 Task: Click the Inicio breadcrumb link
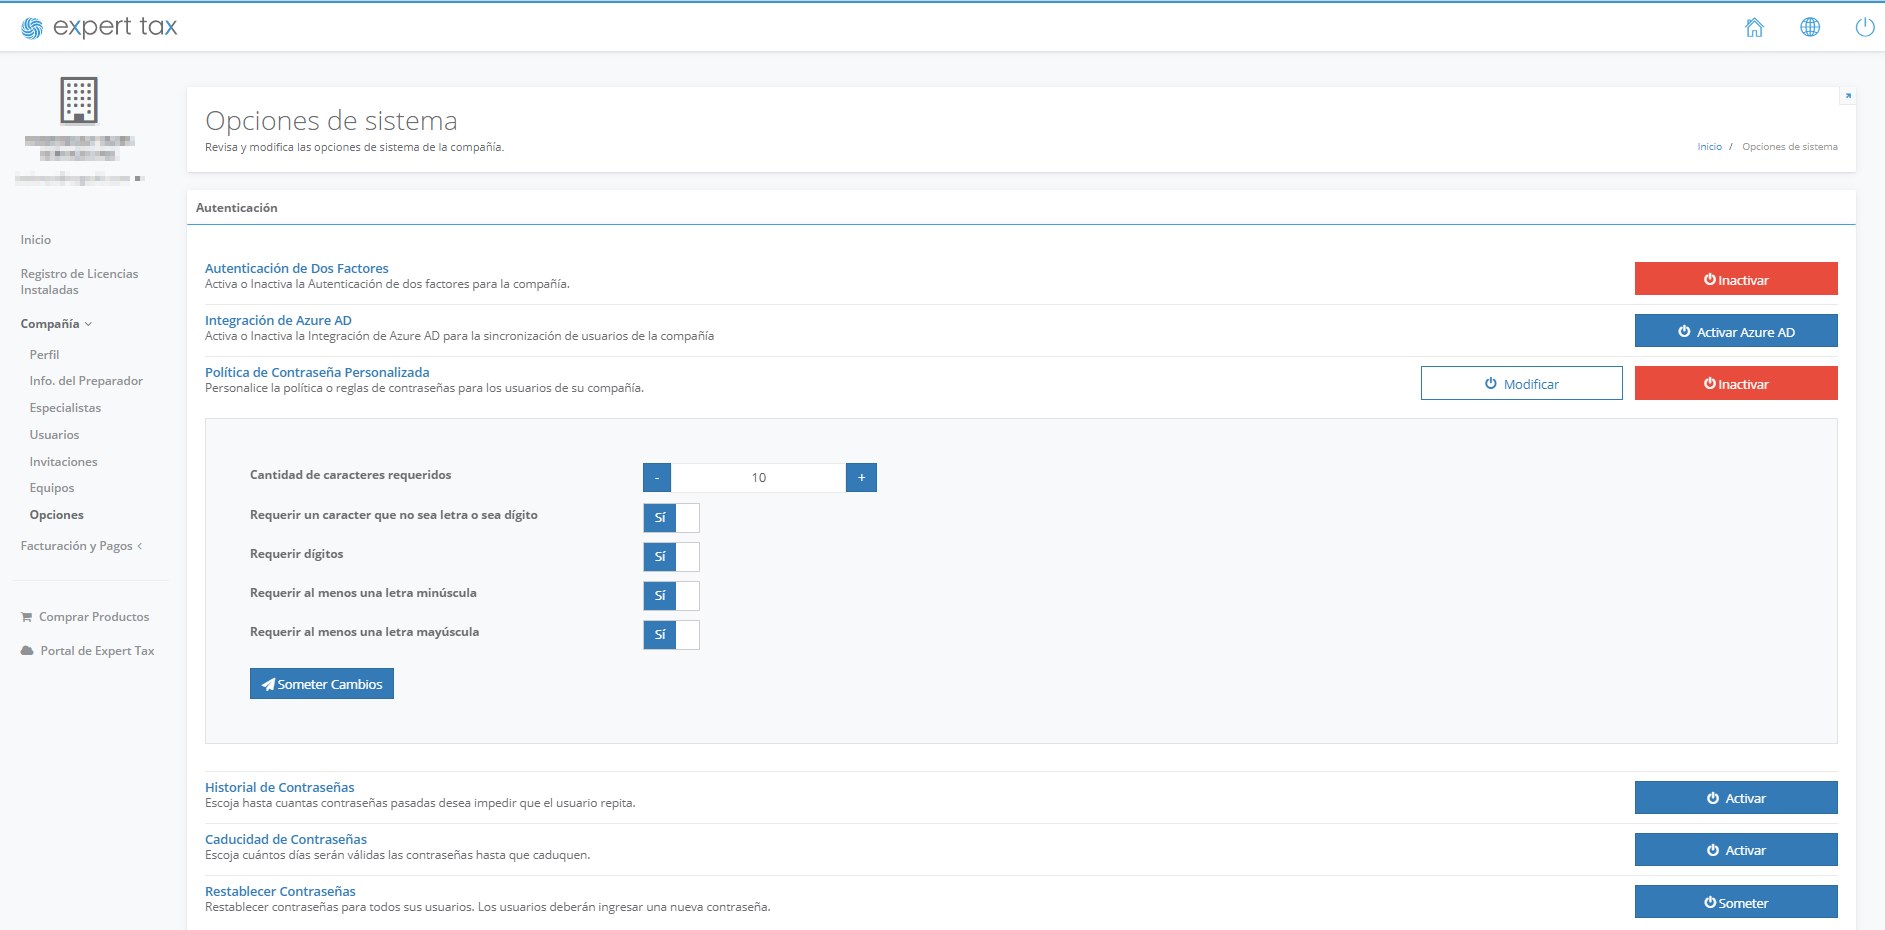click(x=1709, y=147)
